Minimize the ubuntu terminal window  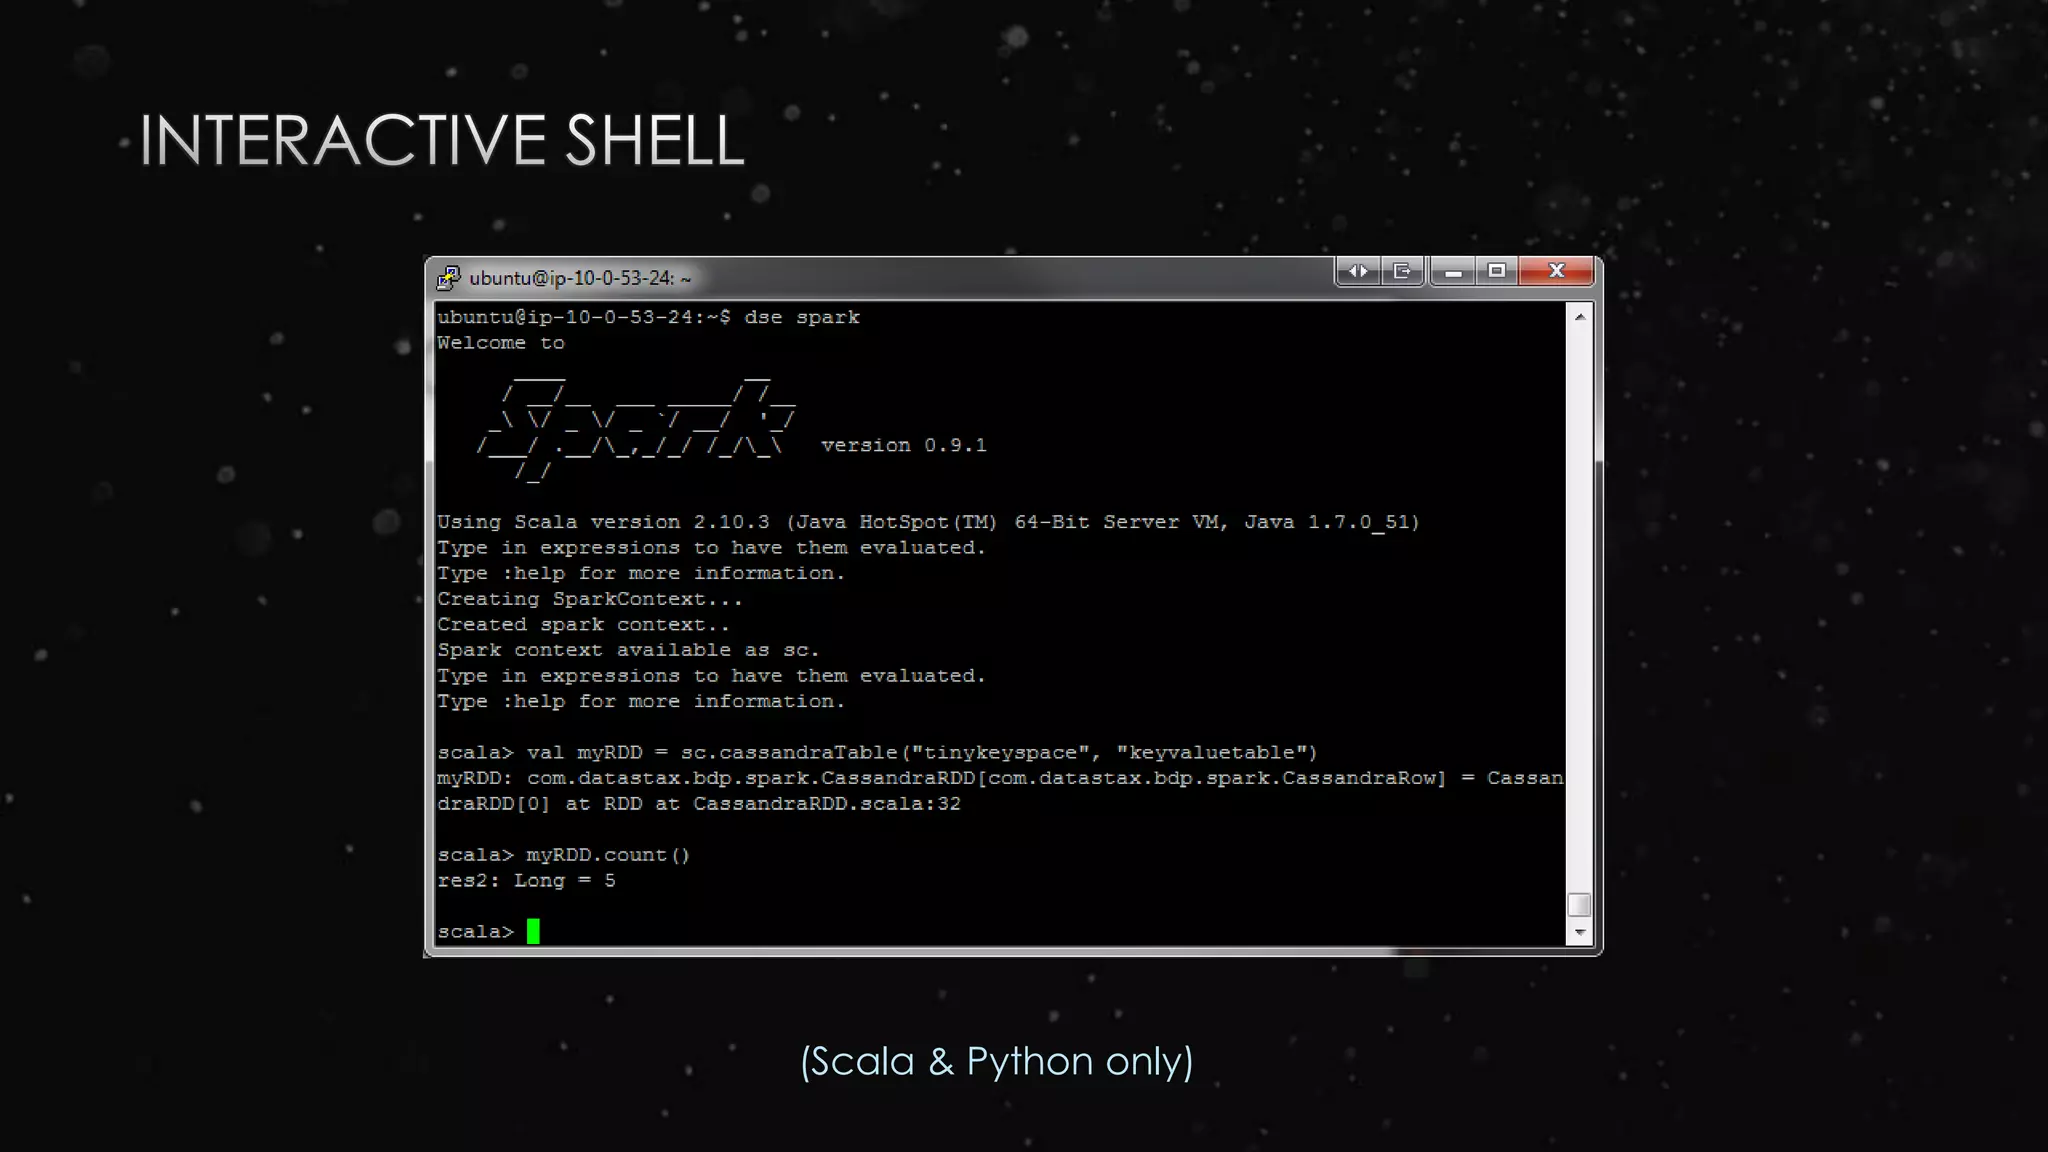point(1453,271)
